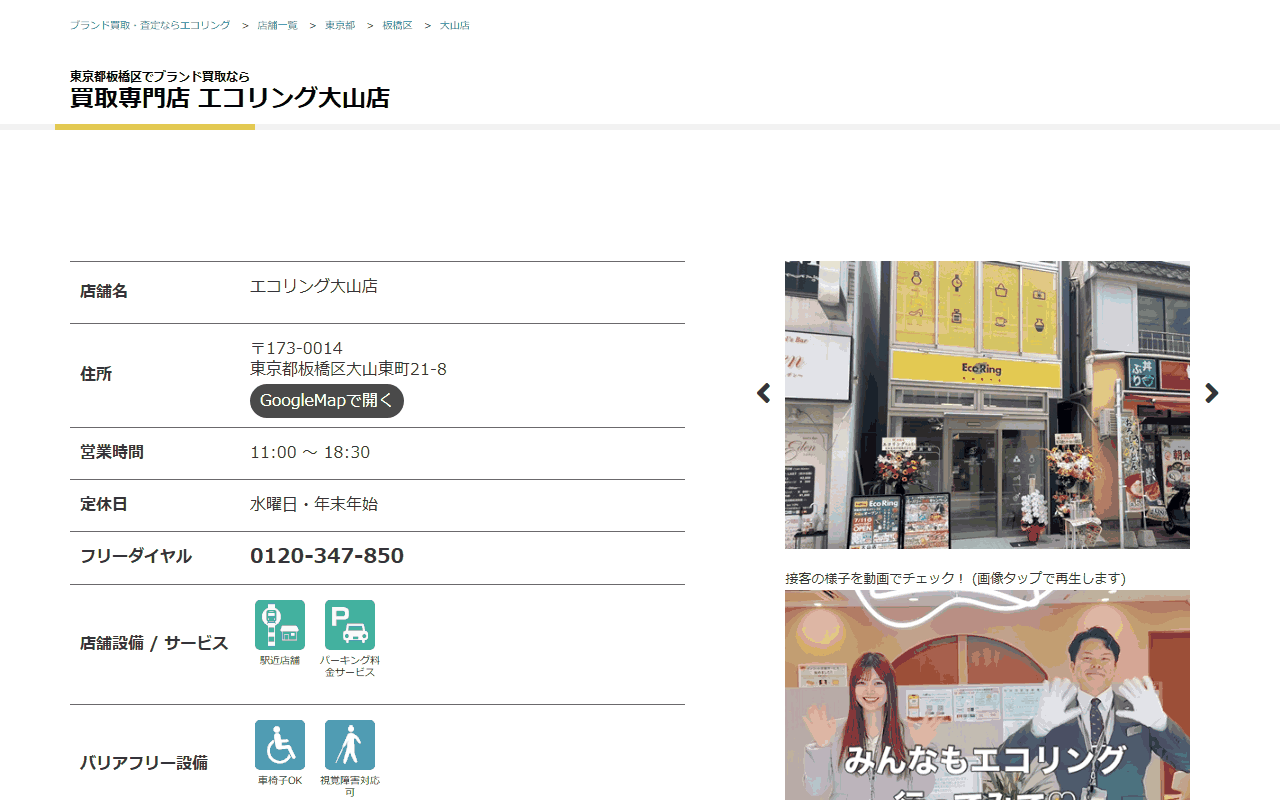
Task: Play the みんなもエコリング customer service video
Action: 987,695
